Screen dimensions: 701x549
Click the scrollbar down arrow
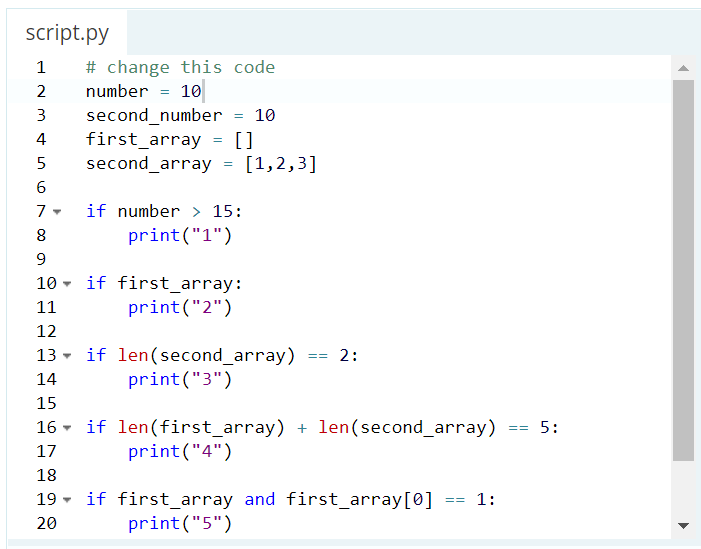coord(683,526)
